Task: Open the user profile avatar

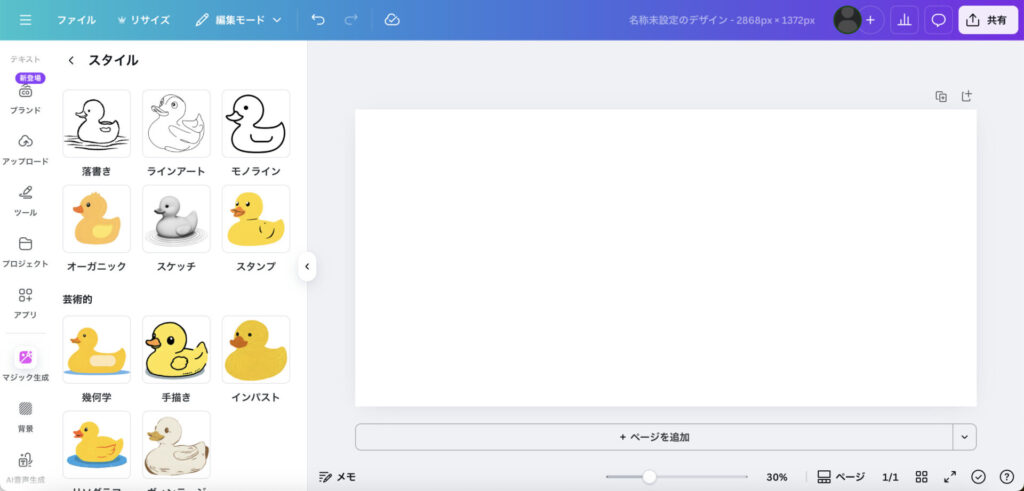Action: point(847,20)
